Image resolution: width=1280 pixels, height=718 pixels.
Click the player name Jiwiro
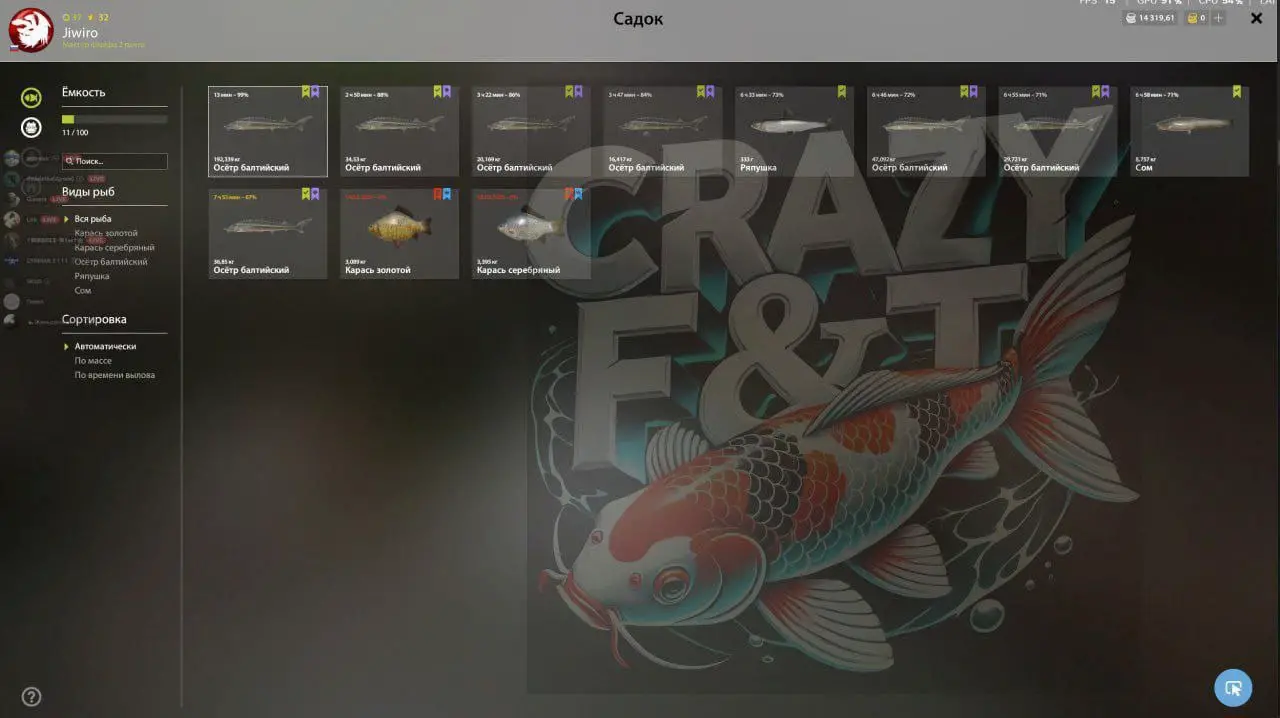pyautogui.click(x=80, y=33)
